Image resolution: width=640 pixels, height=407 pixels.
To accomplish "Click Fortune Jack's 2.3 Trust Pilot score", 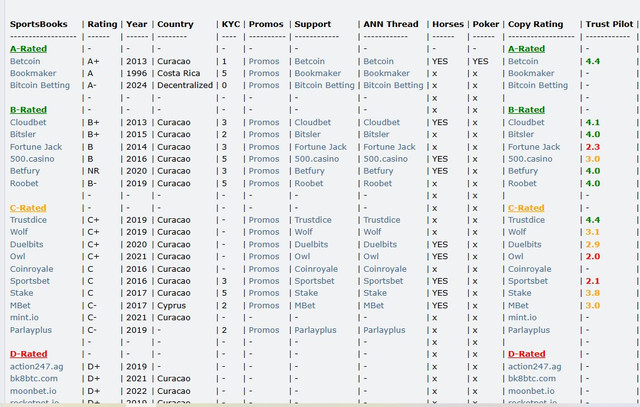I will (593, 147).
